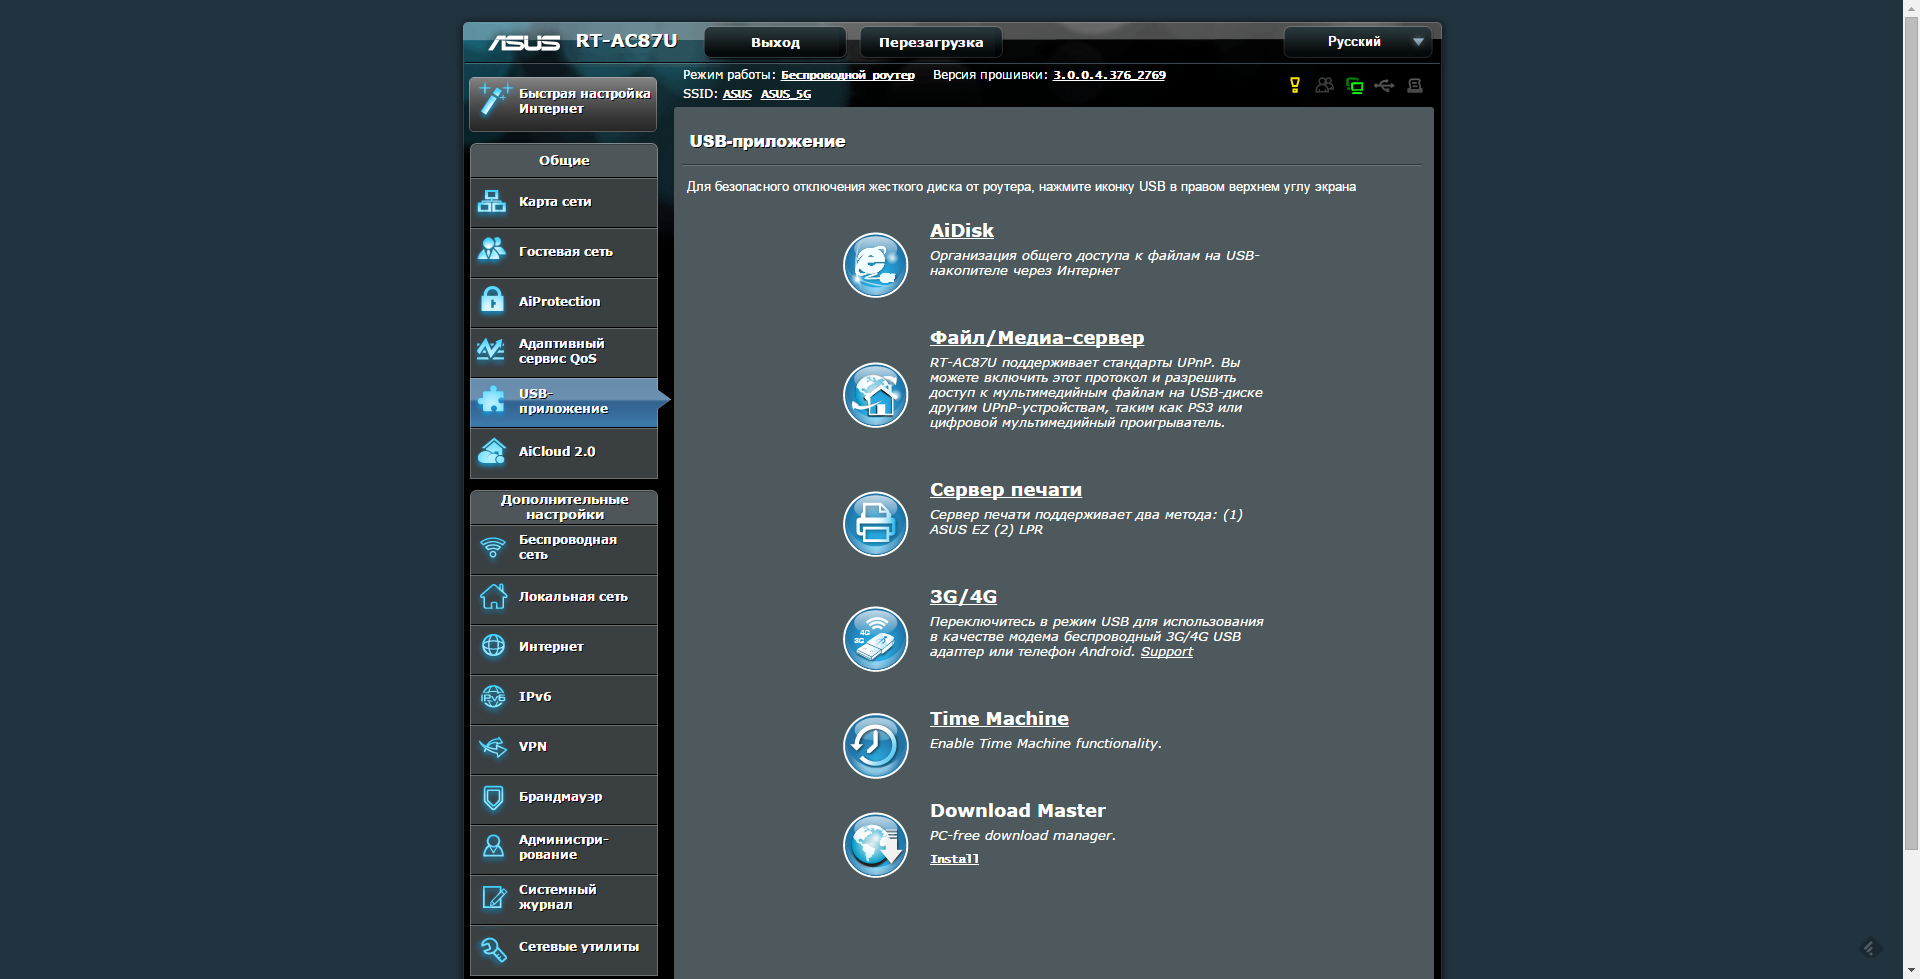The height and width of the screenshot is (979, 1920).
Task: Click the green network connection status icon
Action: click(x=1355, y=86)
